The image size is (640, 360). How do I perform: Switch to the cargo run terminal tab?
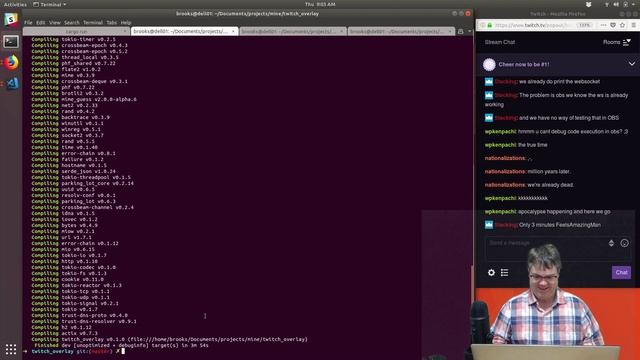pyautogui.click(x=76, y=31)
